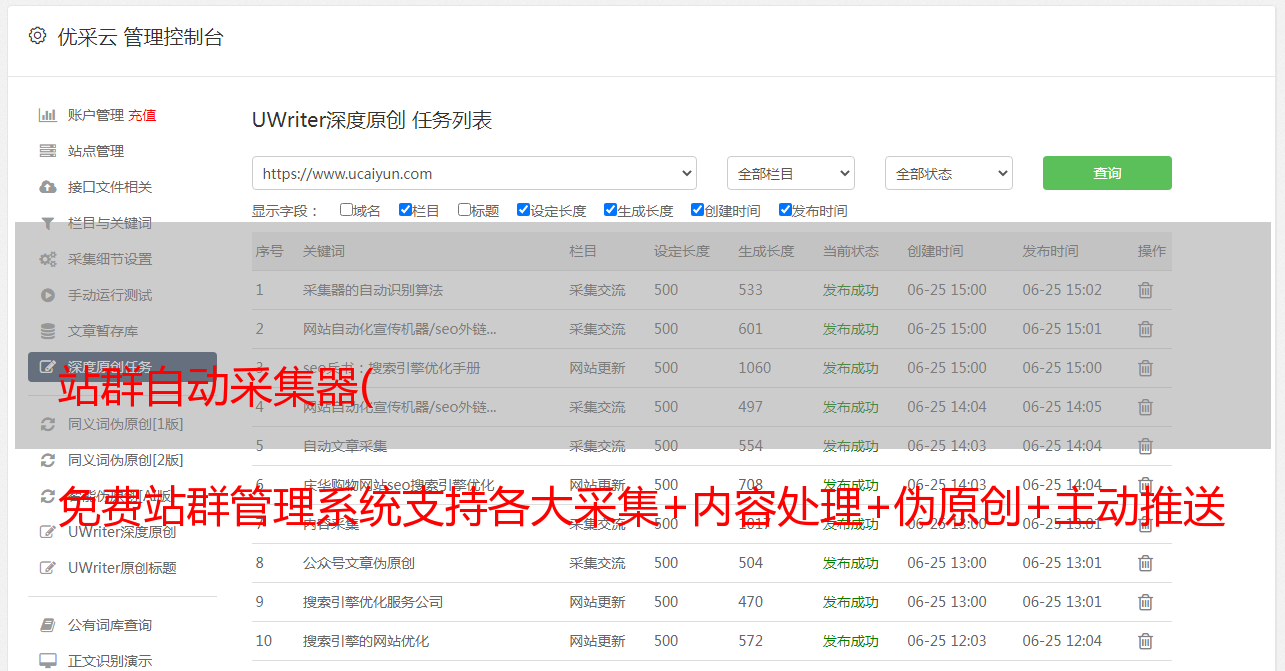Screen dimensions: 1285x671
Task: Click the play icon beside 手动运行测试
Action: pyautogui.click(x=47, y=295)
